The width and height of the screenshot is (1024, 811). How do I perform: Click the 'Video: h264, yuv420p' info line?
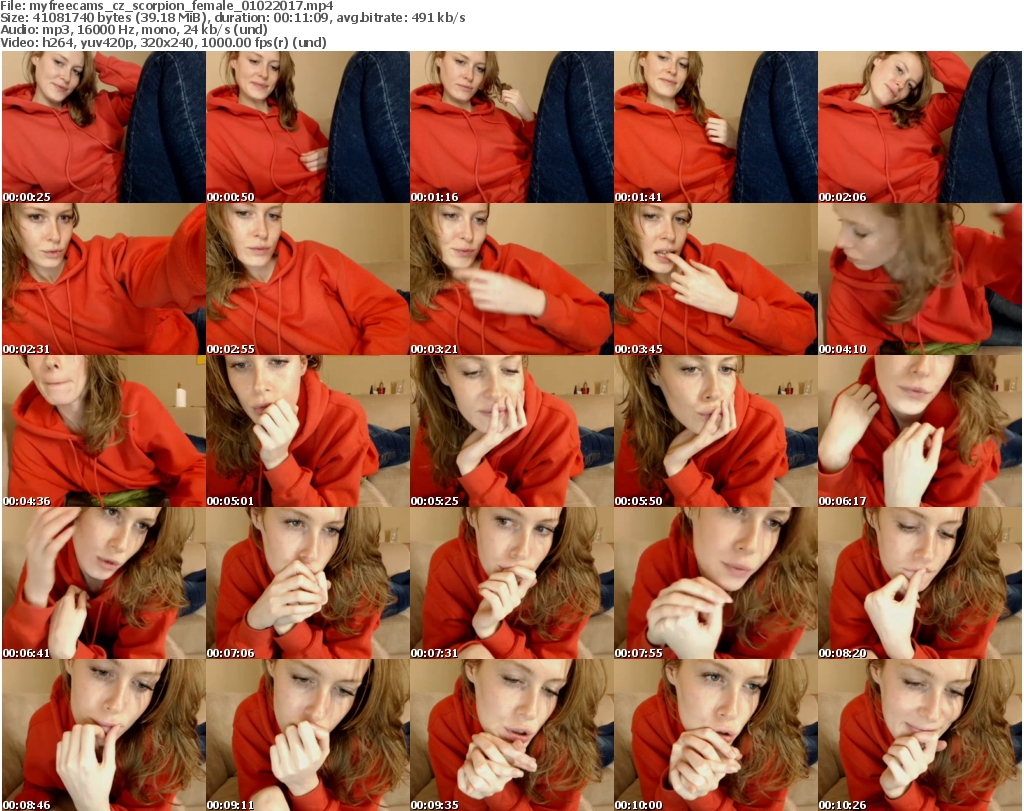163,42
